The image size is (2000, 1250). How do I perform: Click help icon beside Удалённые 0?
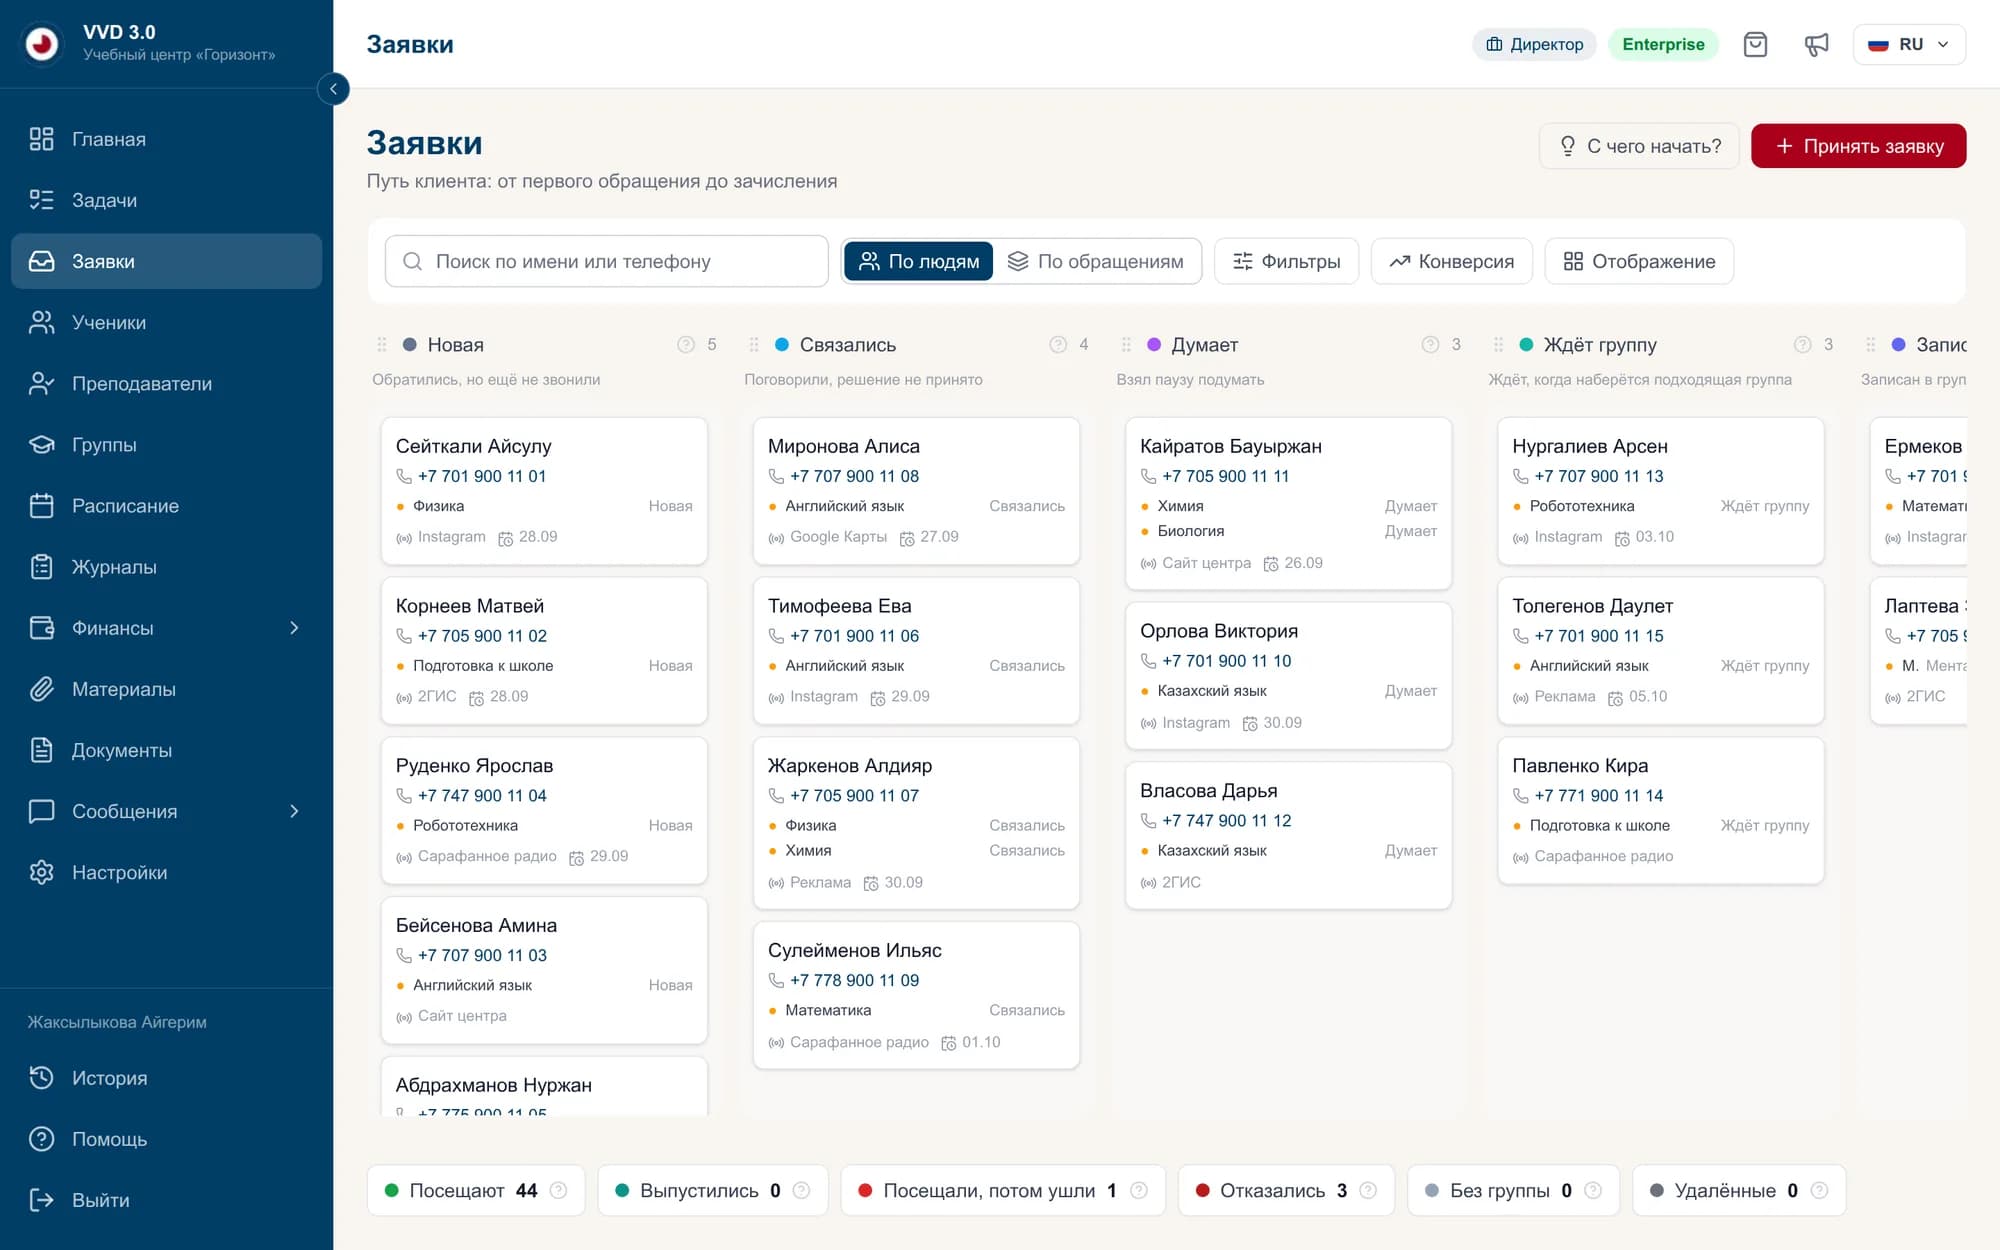(1819, 1190)
